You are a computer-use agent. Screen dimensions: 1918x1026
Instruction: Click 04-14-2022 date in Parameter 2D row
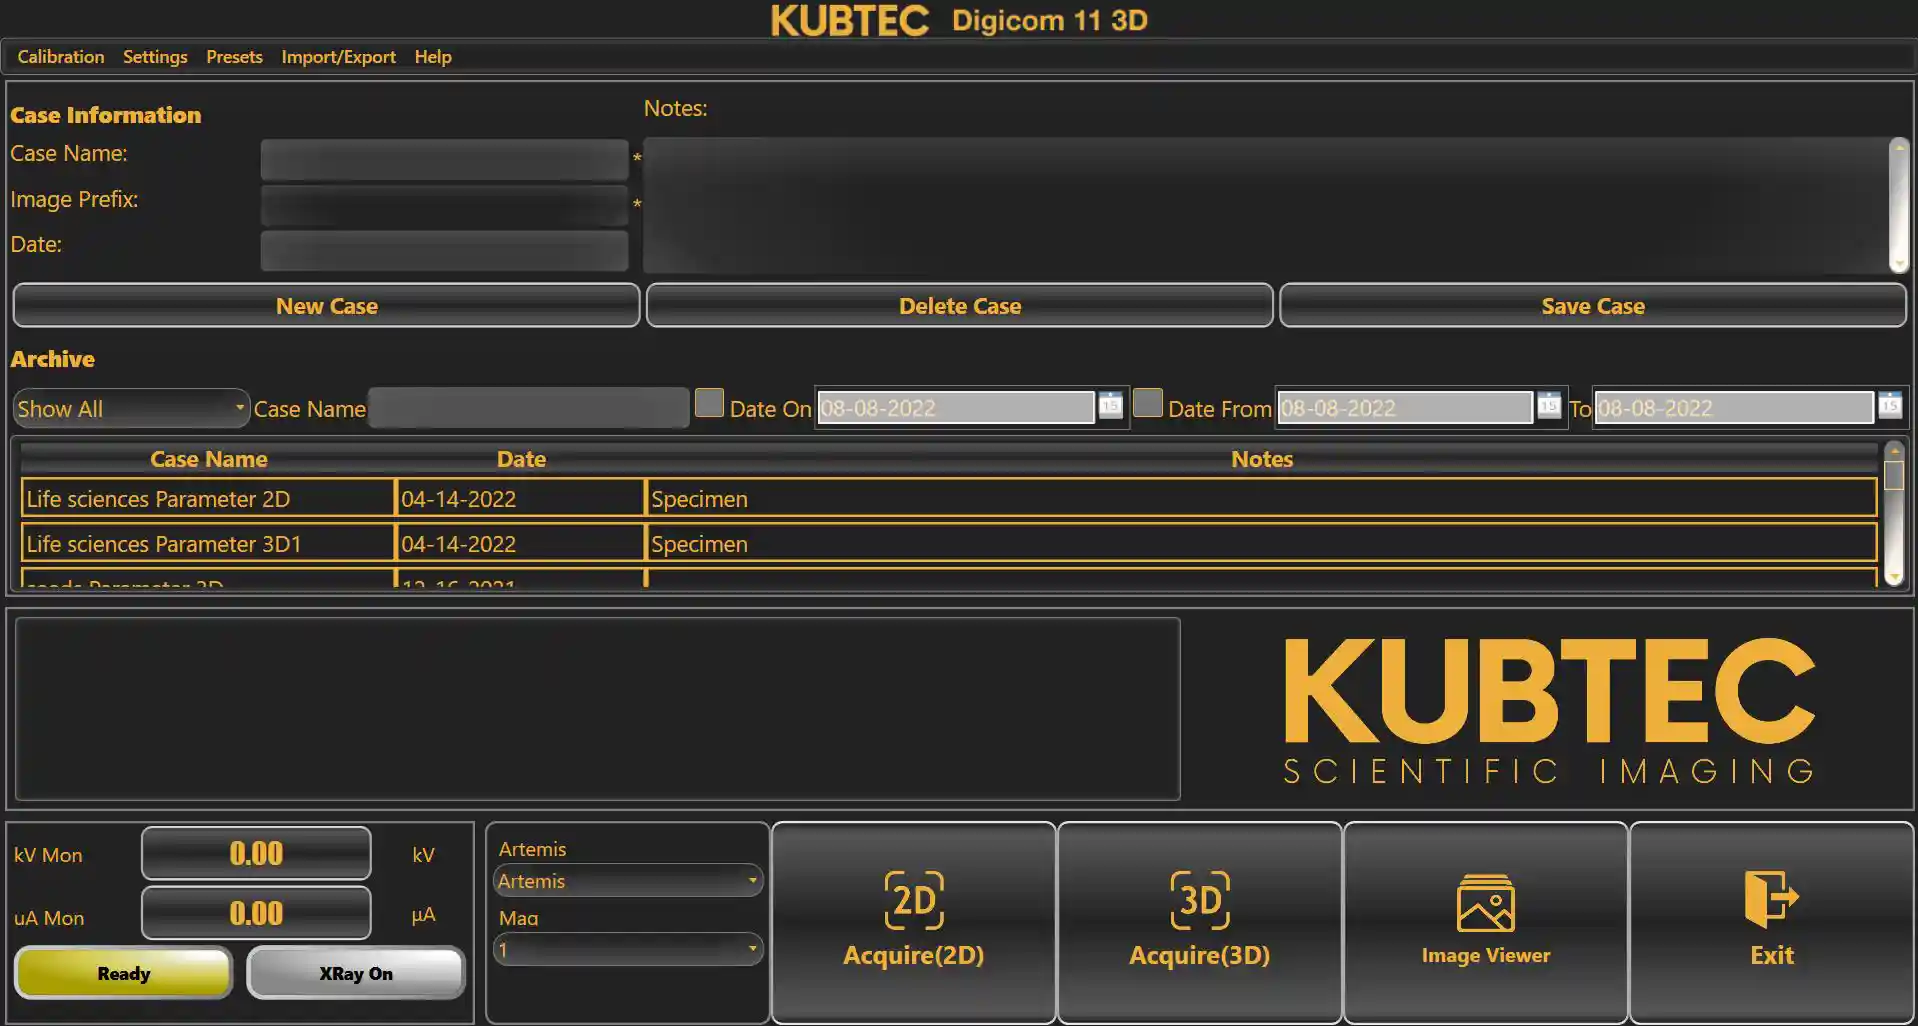[x=520, y=499]
